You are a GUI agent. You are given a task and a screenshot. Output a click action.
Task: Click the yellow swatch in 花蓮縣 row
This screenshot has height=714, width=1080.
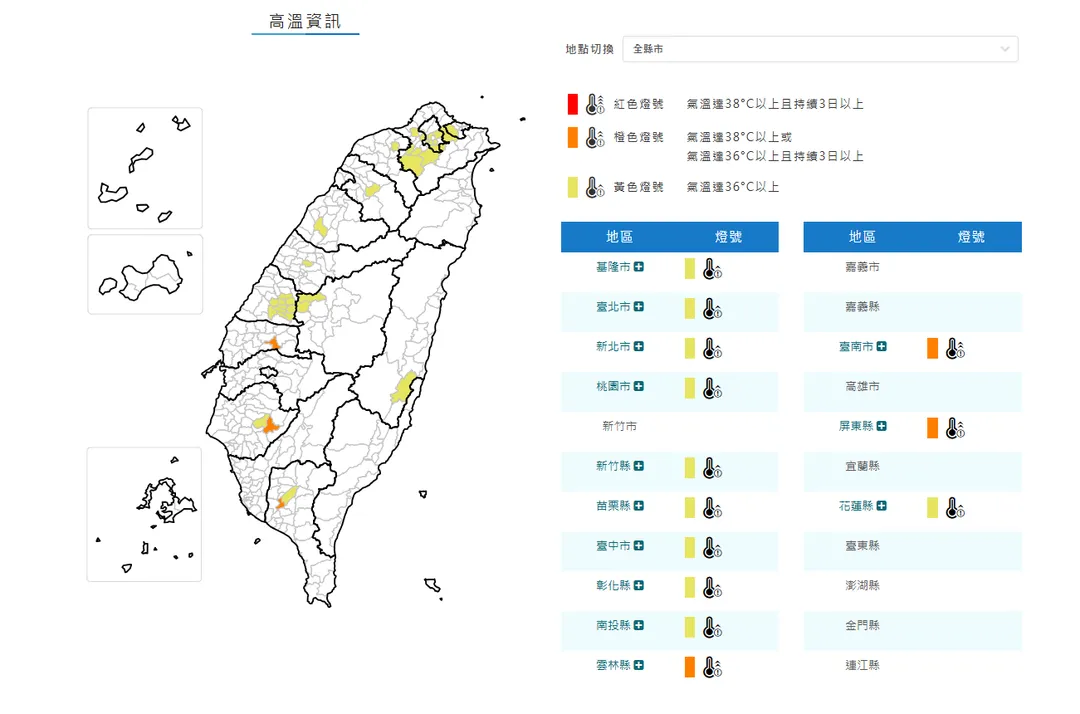932,508
